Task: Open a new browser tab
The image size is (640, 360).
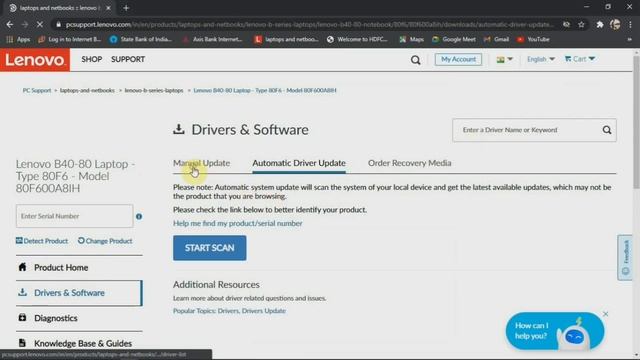Action: pyautogui.click(x=126, y=8)
